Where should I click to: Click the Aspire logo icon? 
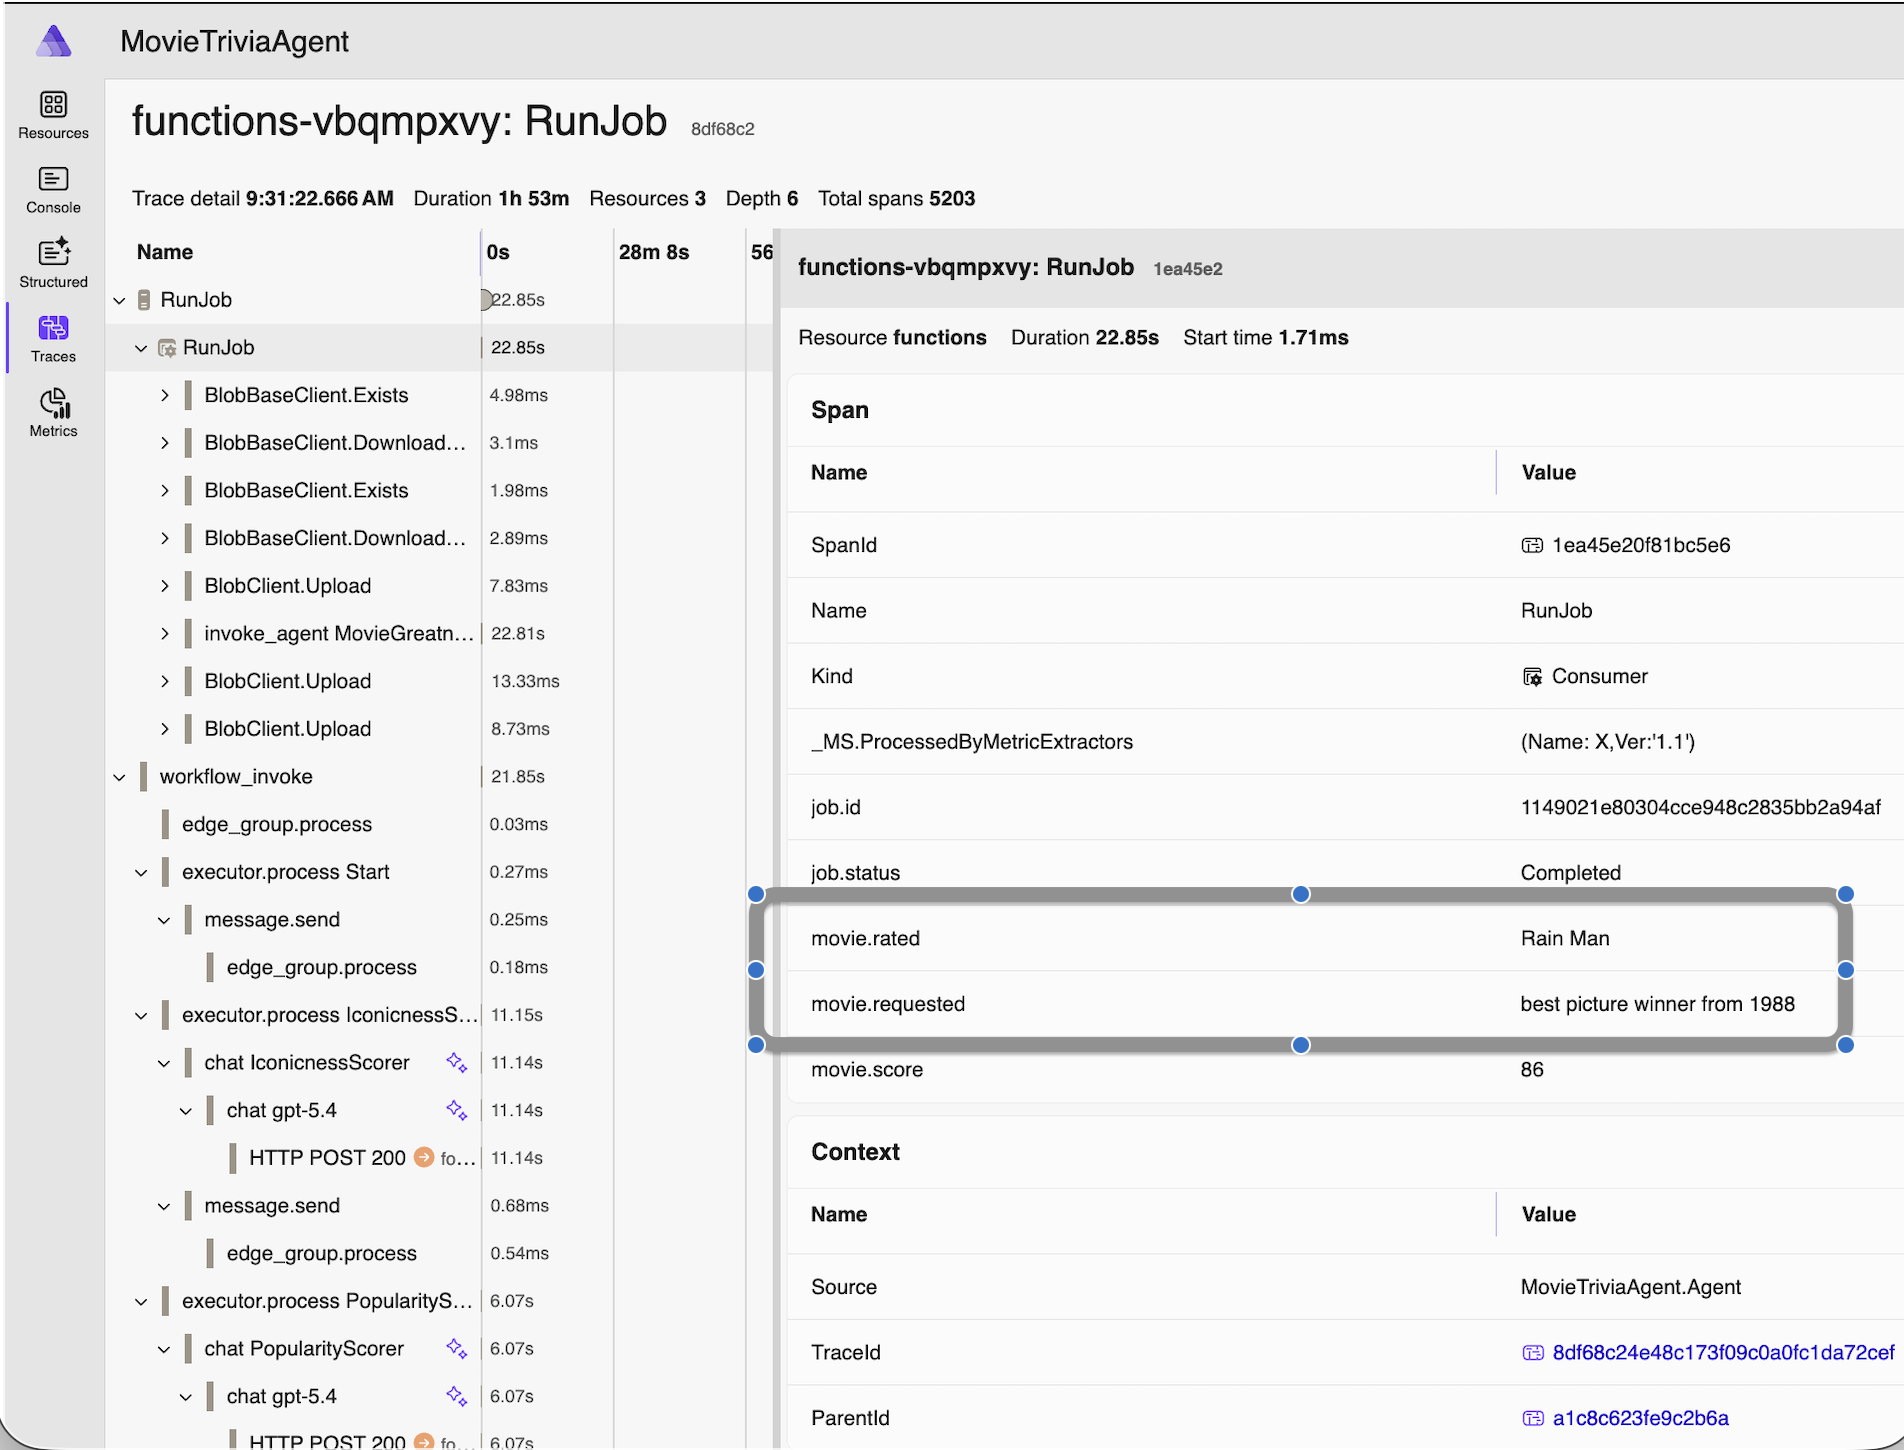(54, 42)
